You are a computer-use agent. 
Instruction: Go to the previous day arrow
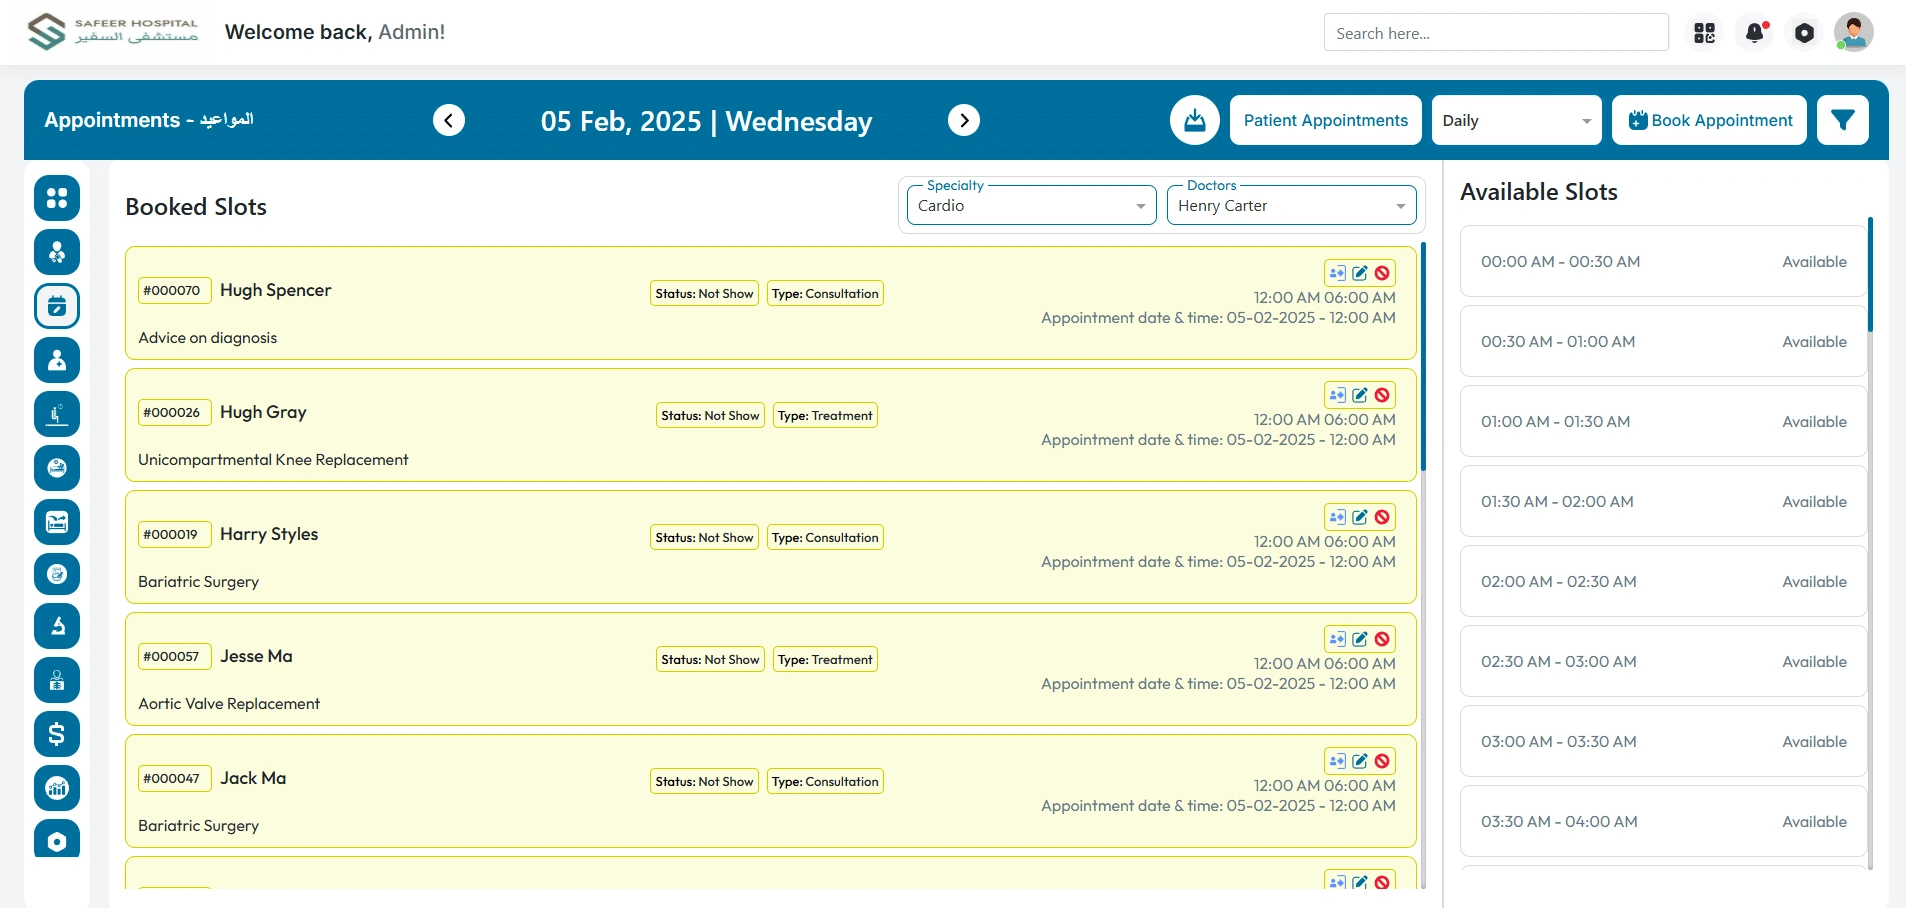click(449, 120)
